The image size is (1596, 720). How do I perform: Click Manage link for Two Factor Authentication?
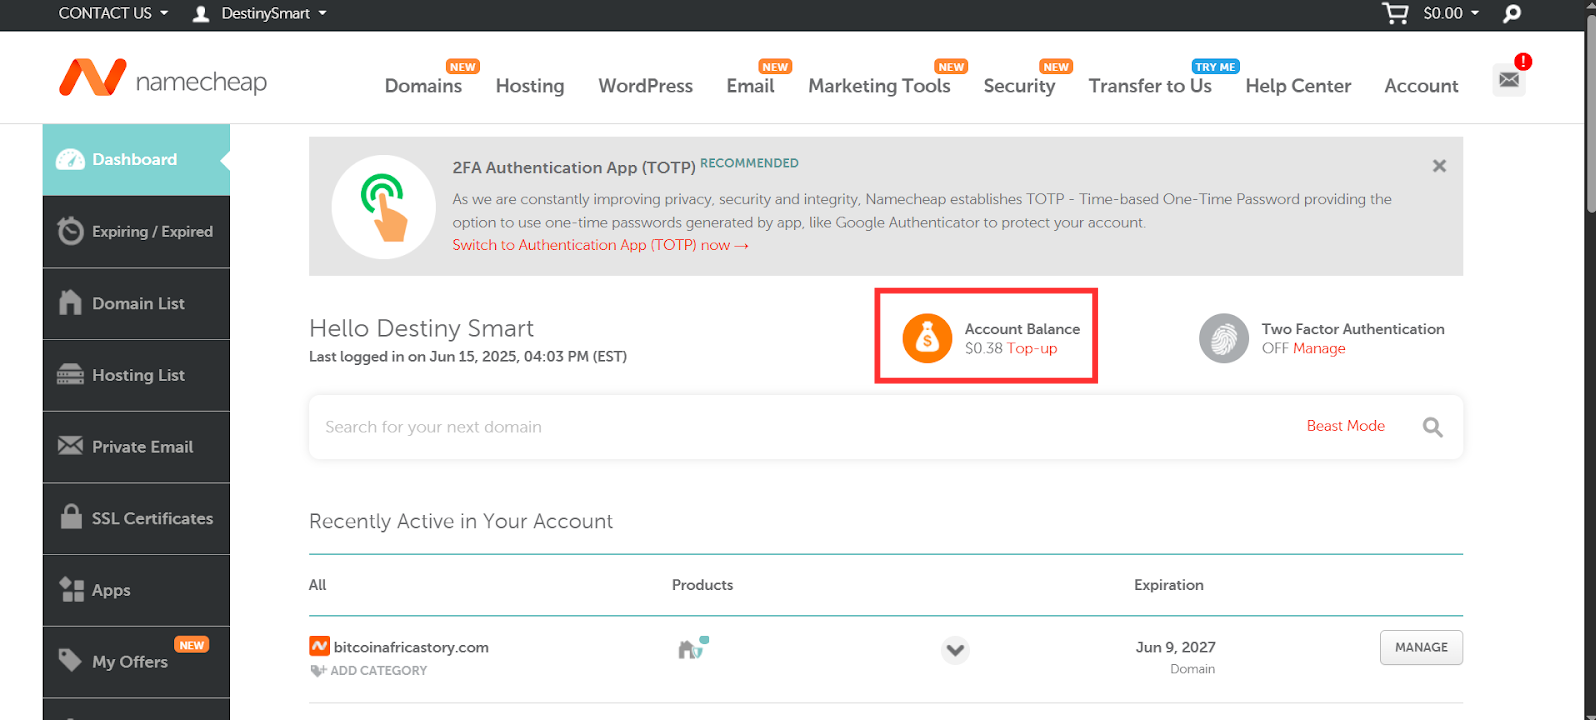pyautogui.click(x=1319, y=348)
